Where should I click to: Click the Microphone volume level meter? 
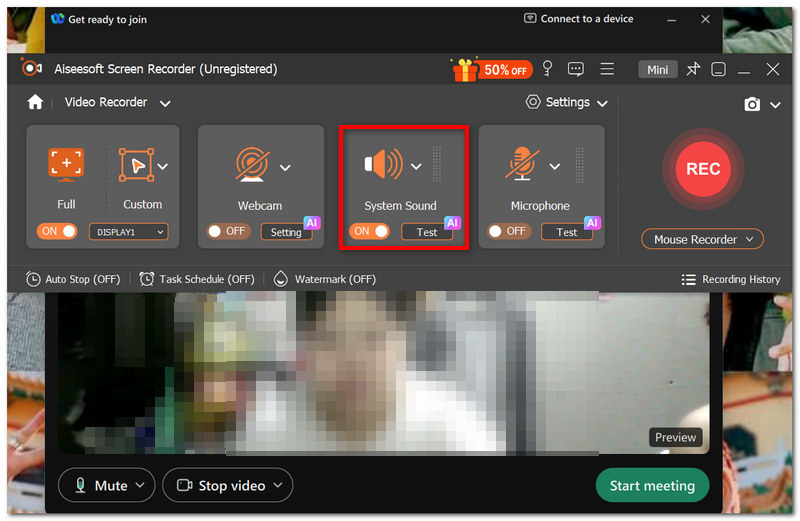[x=579, y=164]
